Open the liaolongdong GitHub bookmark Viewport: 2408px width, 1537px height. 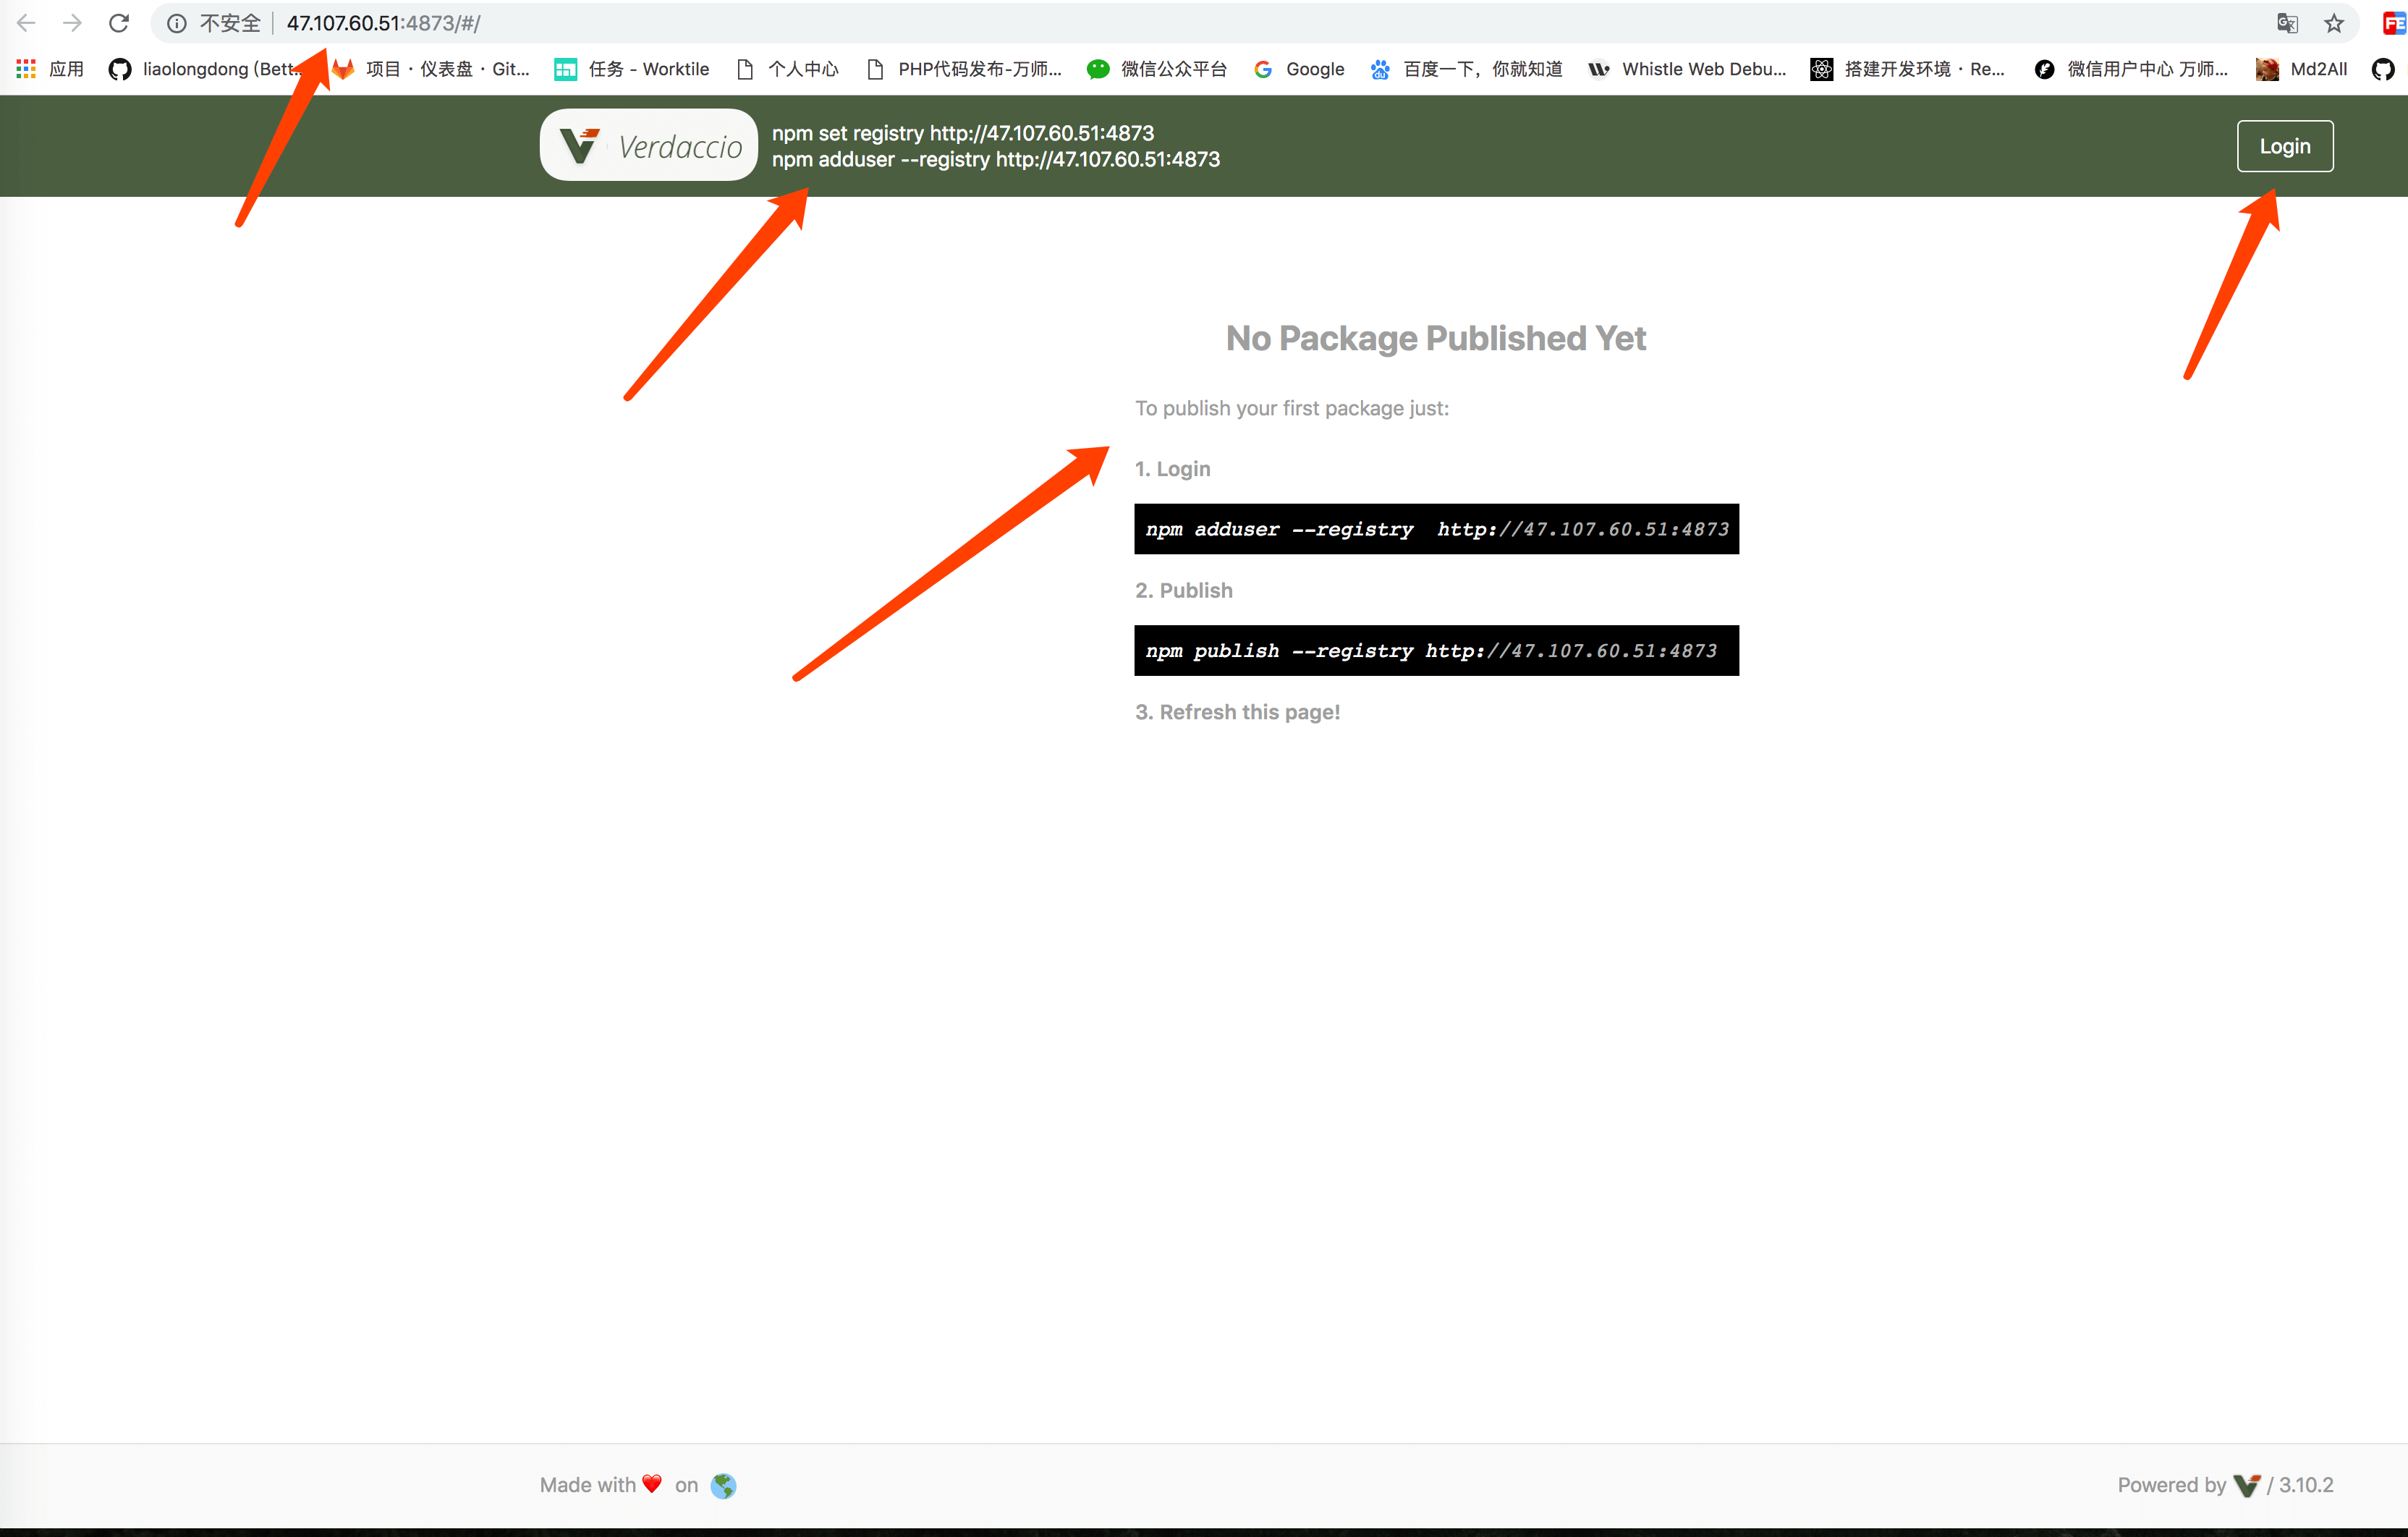coord(205,69)
